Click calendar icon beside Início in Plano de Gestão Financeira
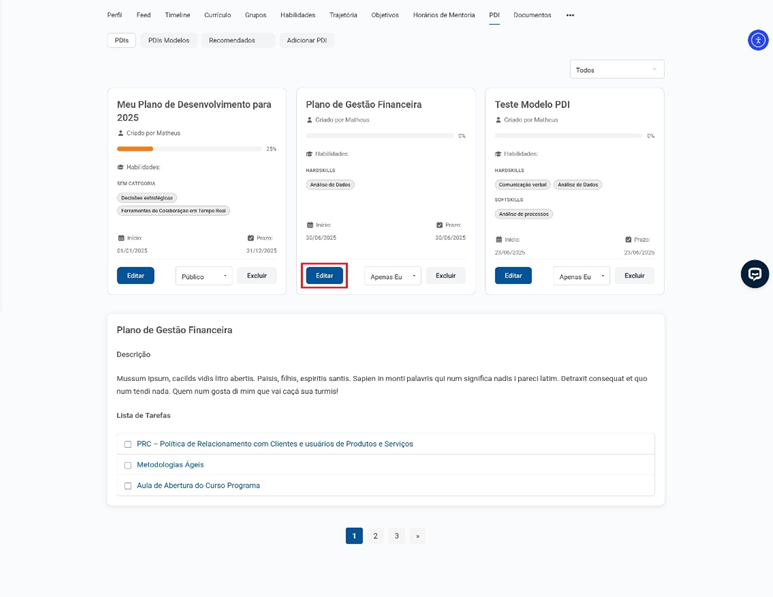 [310, 225]
